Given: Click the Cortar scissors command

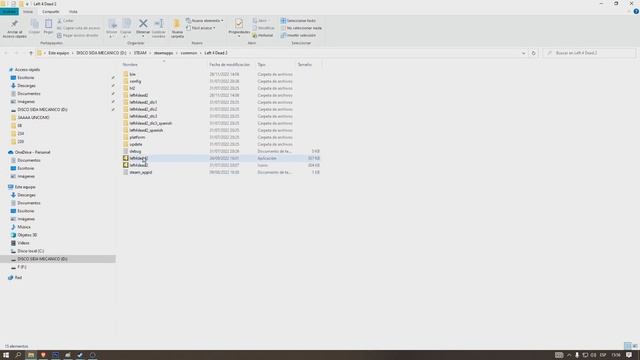Looking at the screenshot, I should [x=66, y=20].
